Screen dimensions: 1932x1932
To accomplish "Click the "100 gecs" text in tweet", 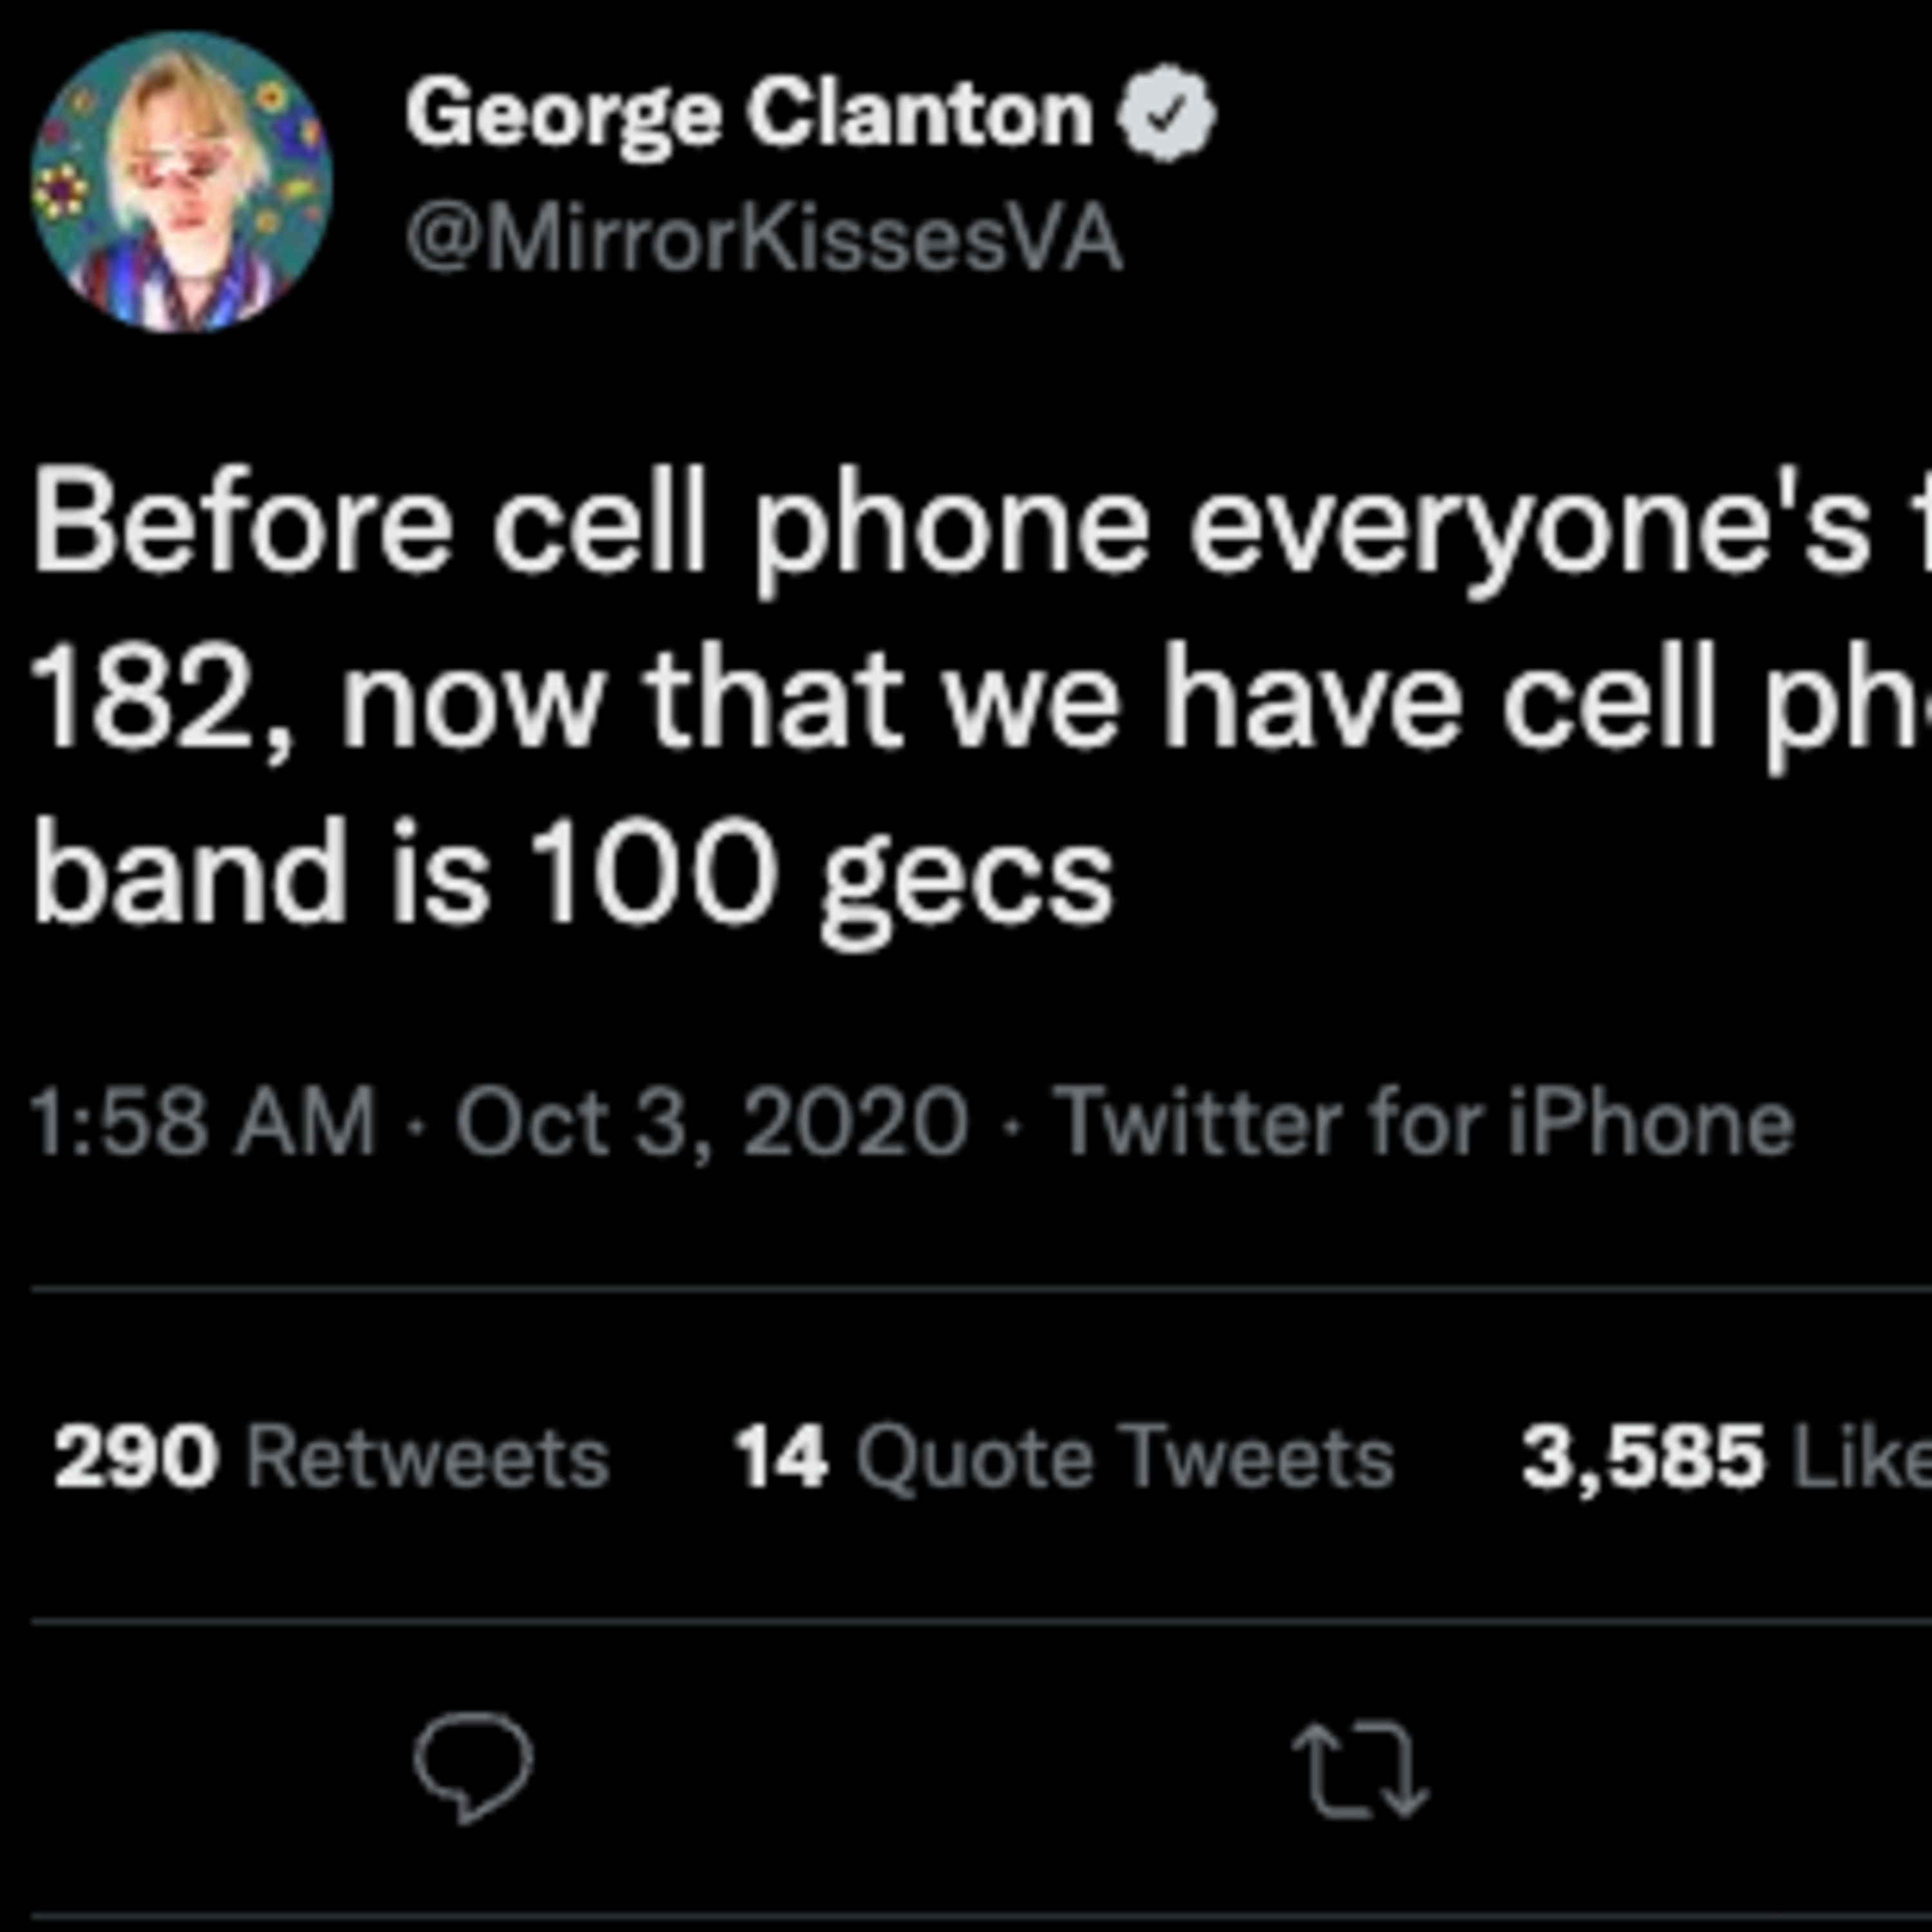I will click(820, 872).
